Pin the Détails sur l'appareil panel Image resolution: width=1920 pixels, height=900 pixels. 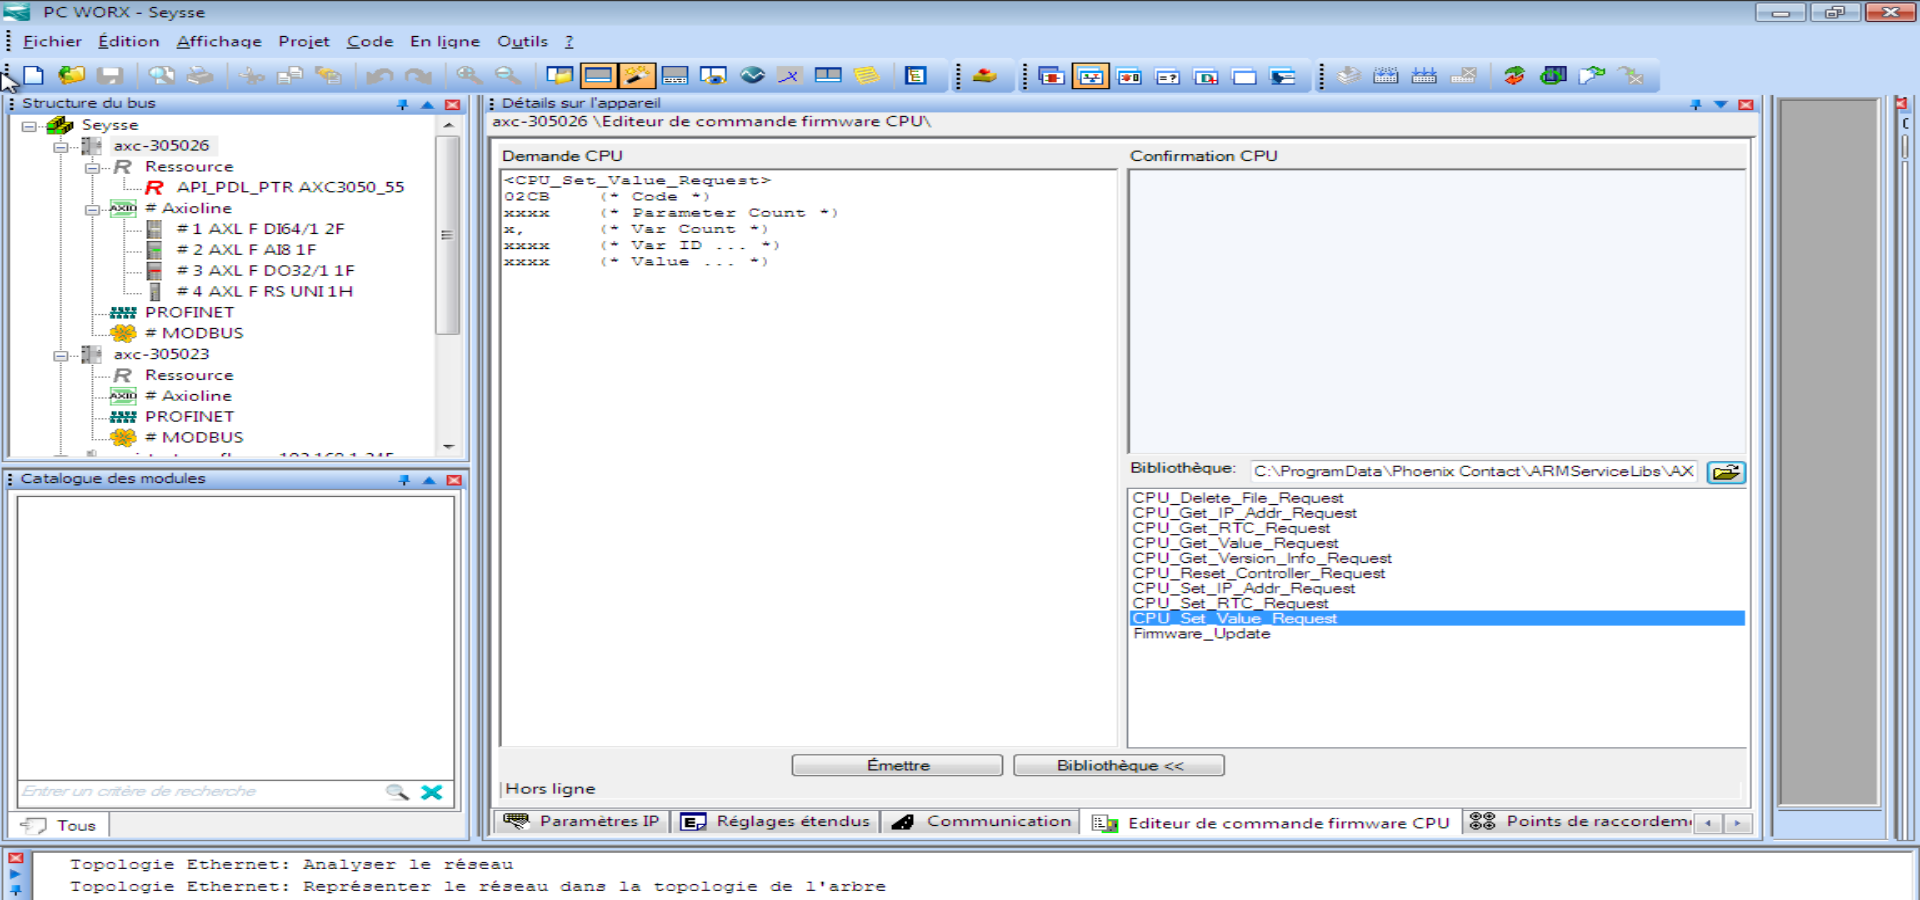(x=1695, y=104)
